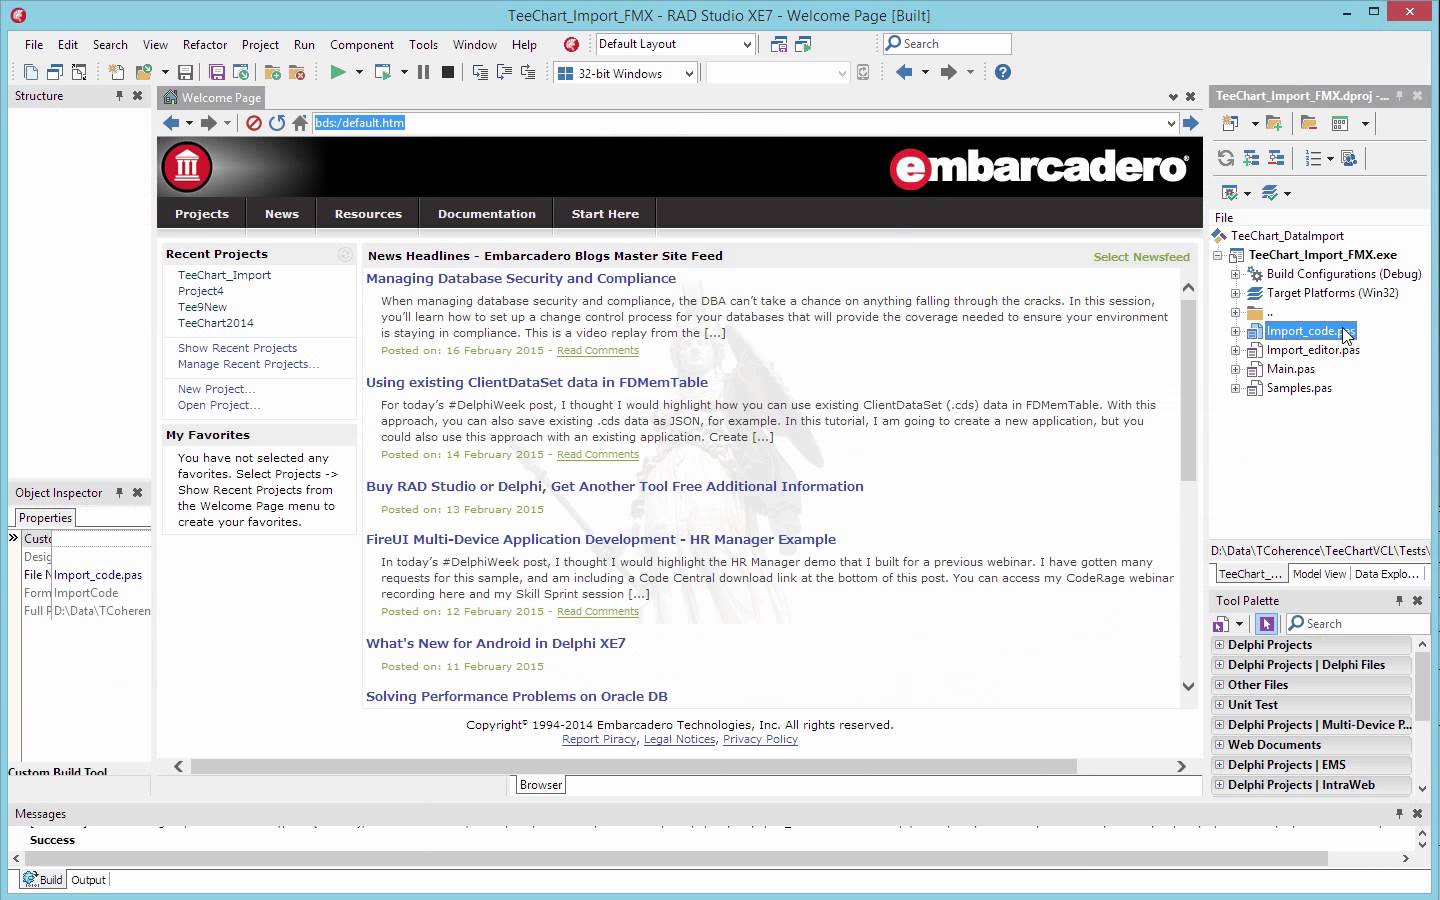Click the Privacy Policy footer link
The width and height of the screenshot is (1440, 900).
coord(760,739)
